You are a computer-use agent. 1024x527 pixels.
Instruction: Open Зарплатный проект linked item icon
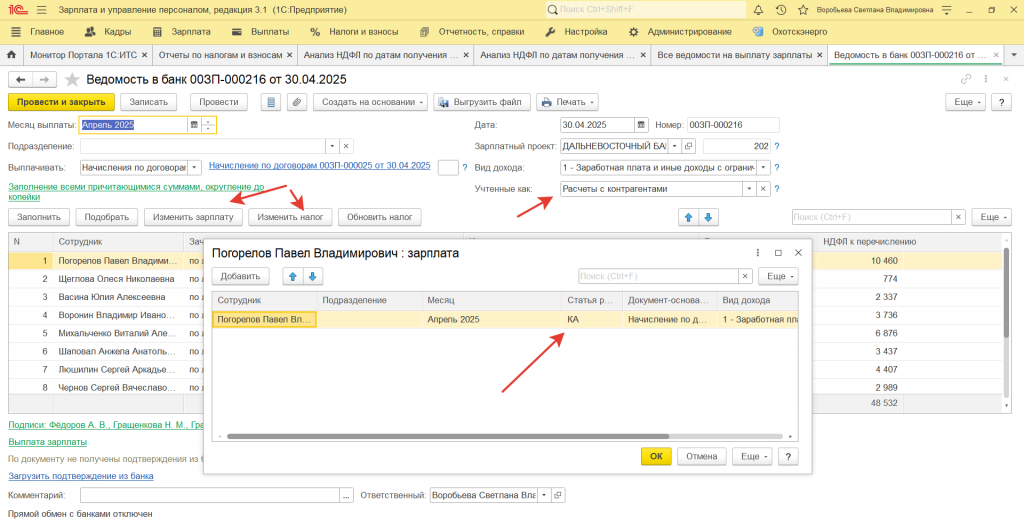[688, 146]
